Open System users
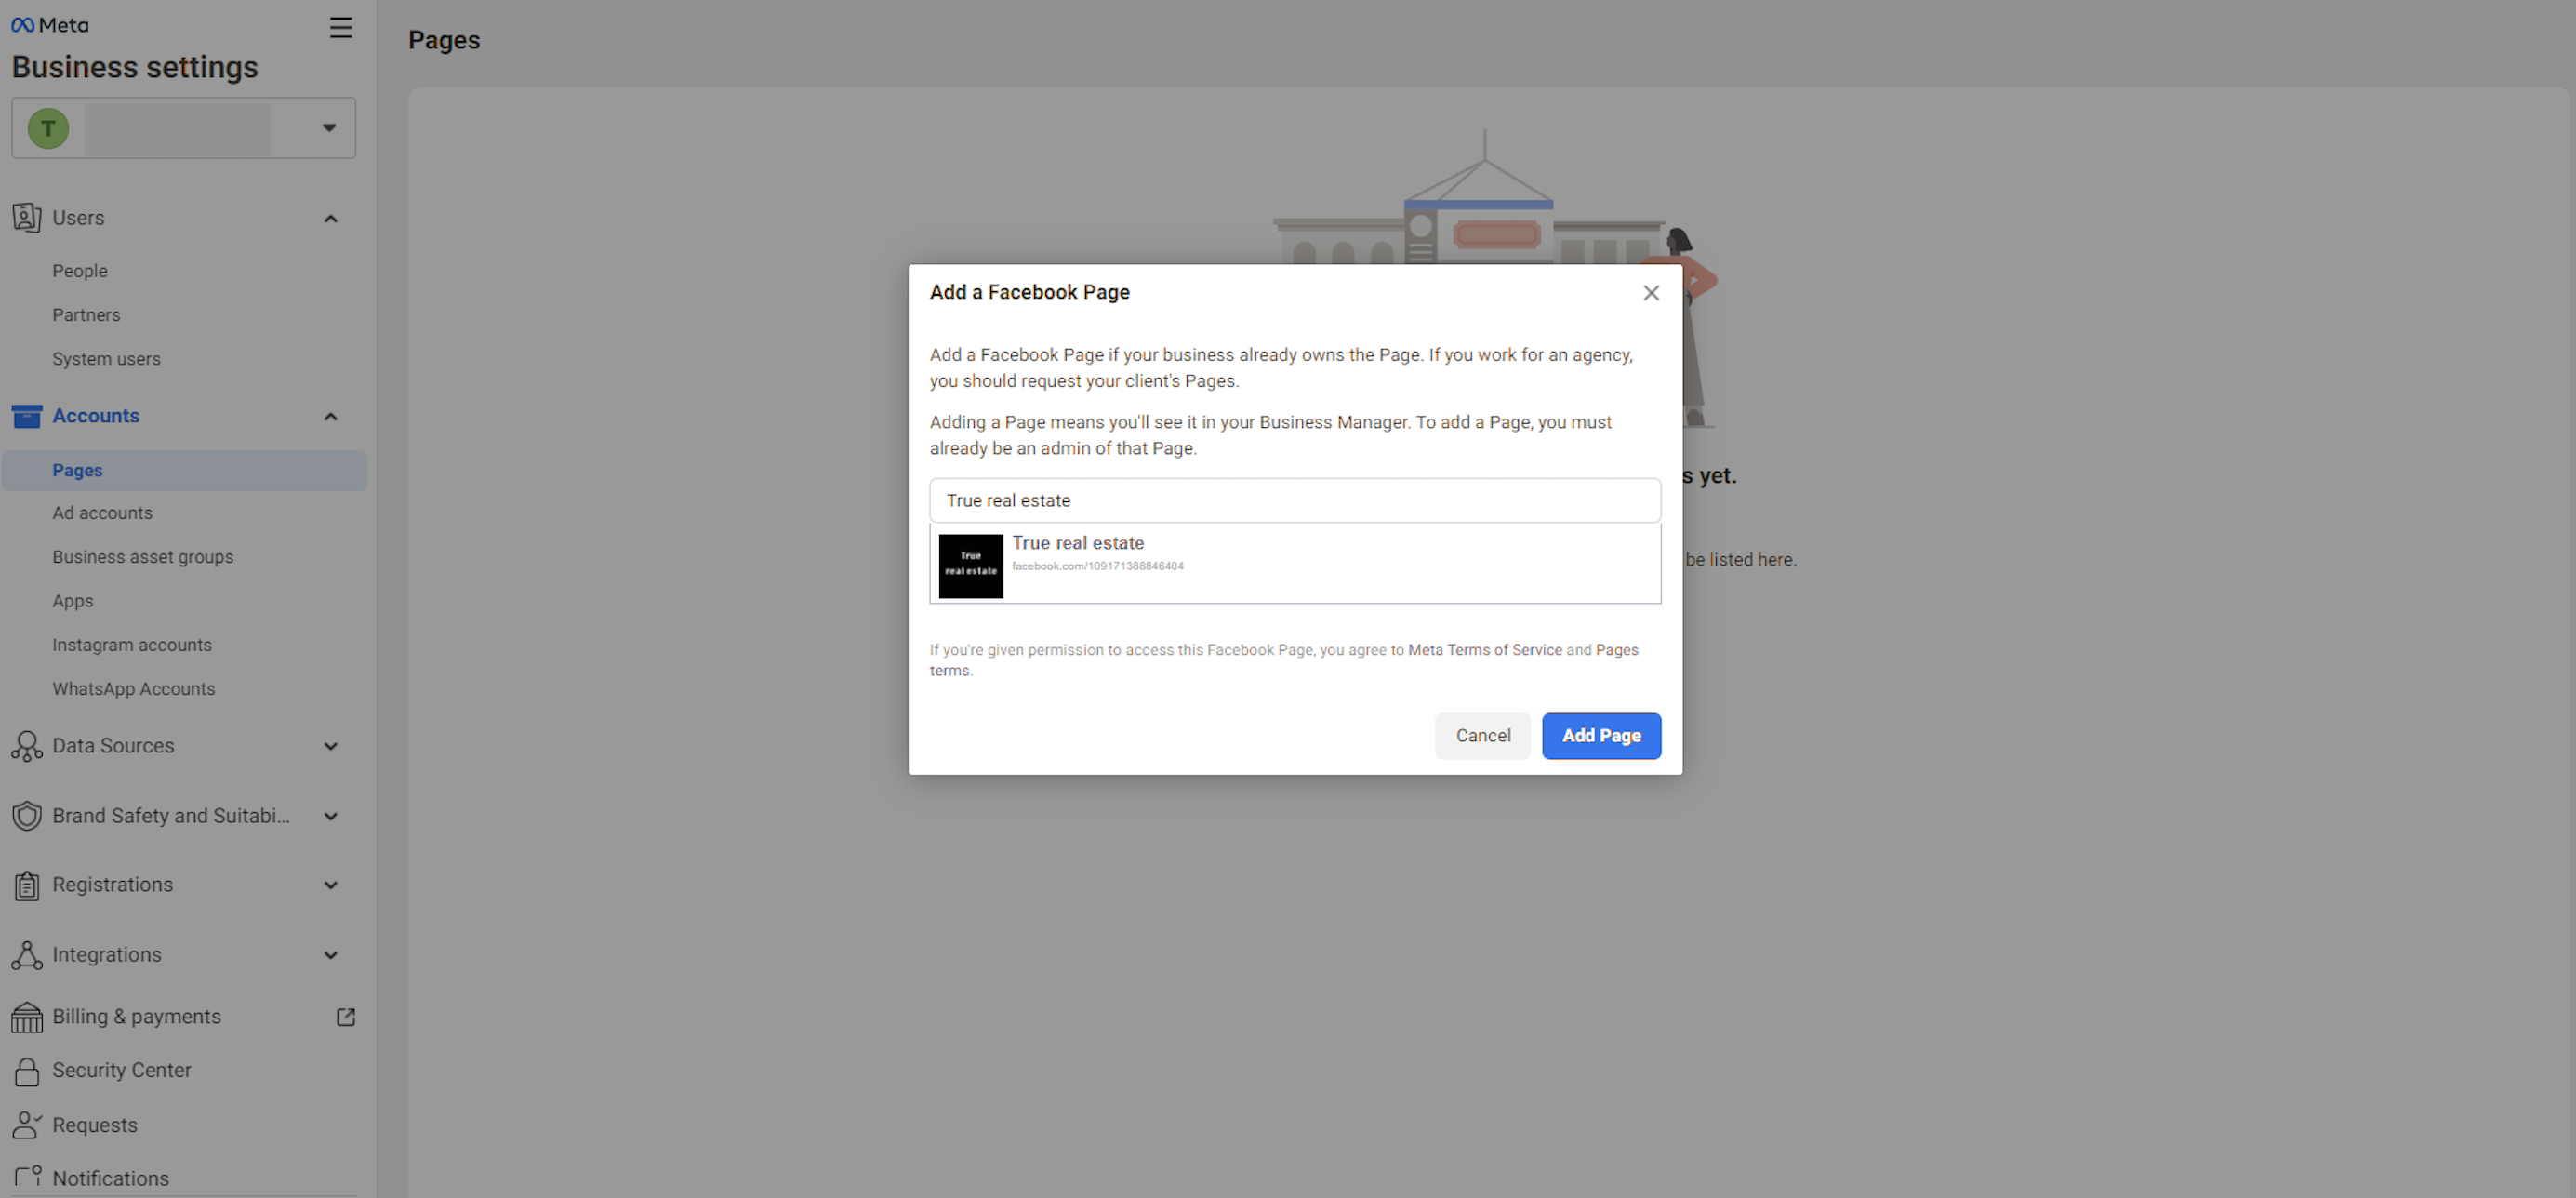The width and height of the screenshot is (2576, 1198). [x=106, y=359]
